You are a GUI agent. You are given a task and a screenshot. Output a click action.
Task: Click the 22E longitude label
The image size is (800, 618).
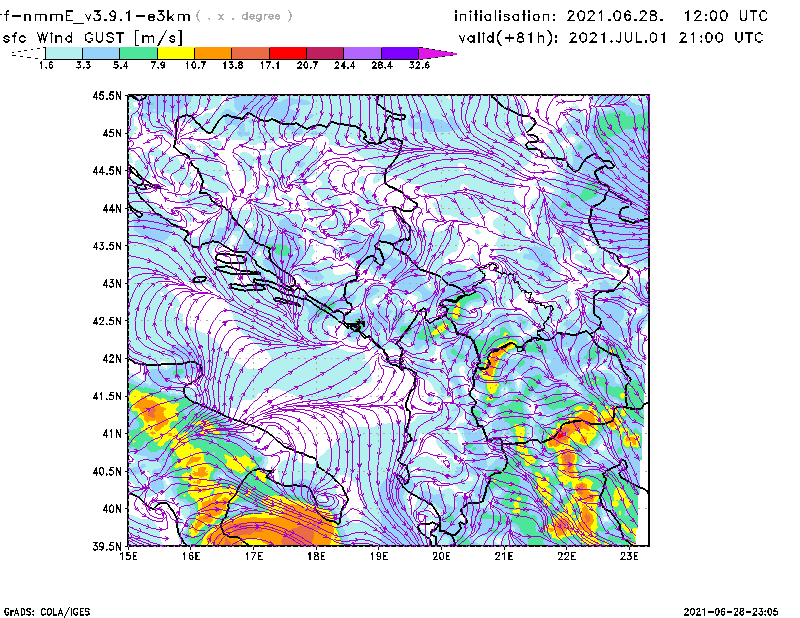[x=567, y=556]
